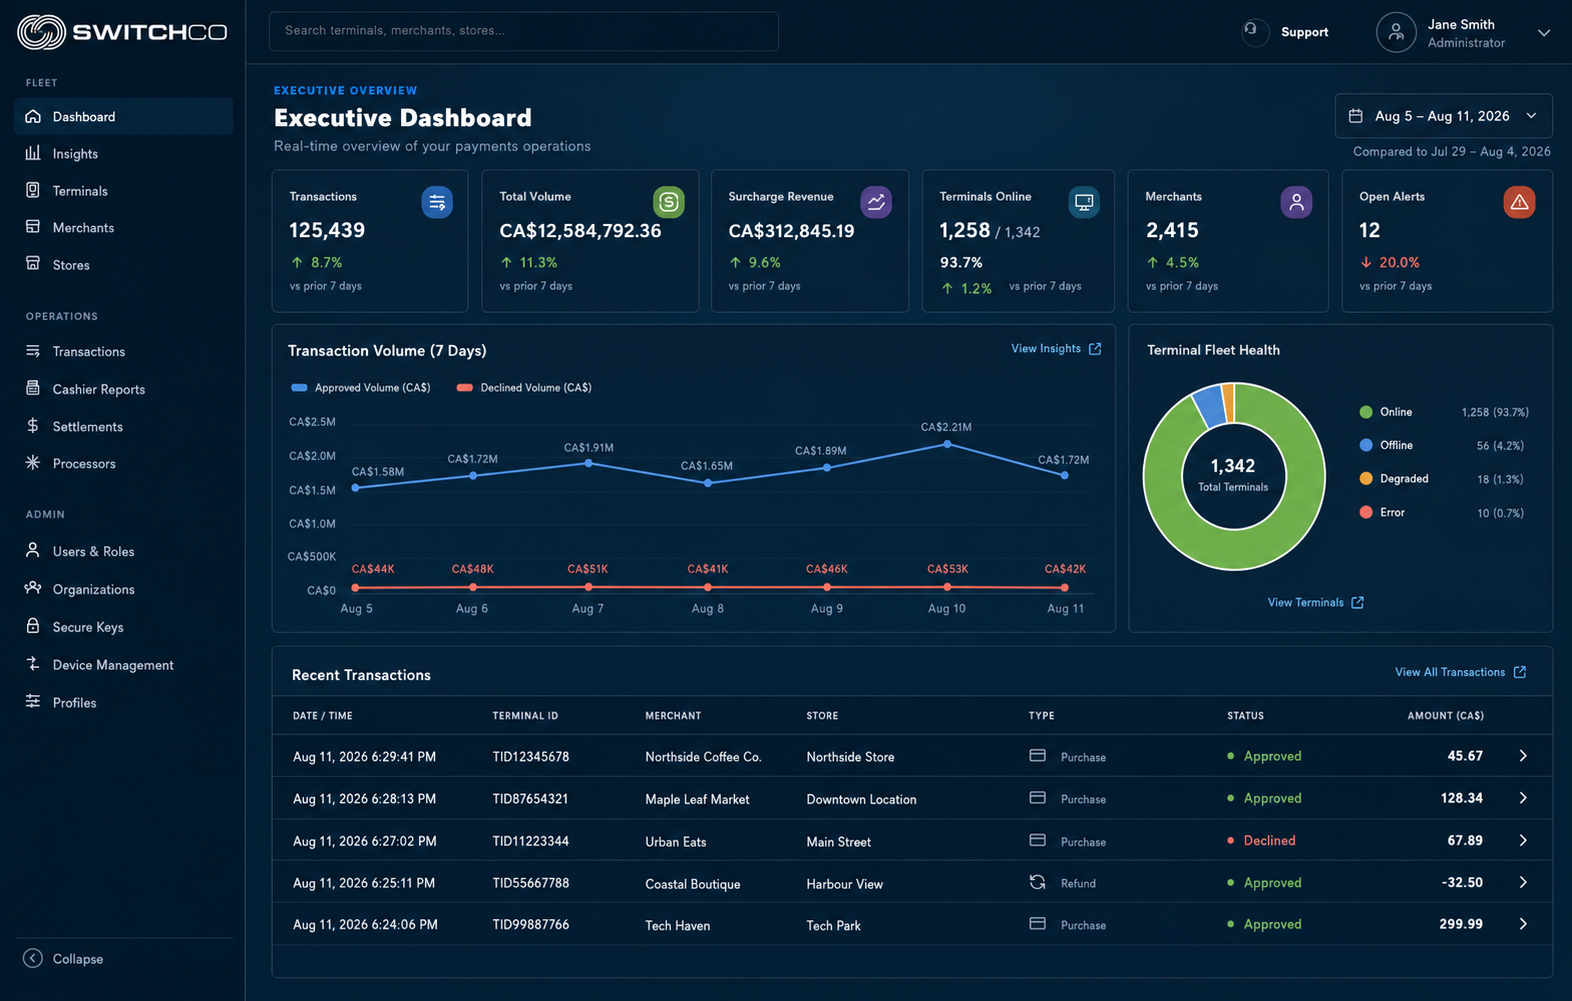
Task: Click the Merchants sidebar icon
Action: click(33, 227)
